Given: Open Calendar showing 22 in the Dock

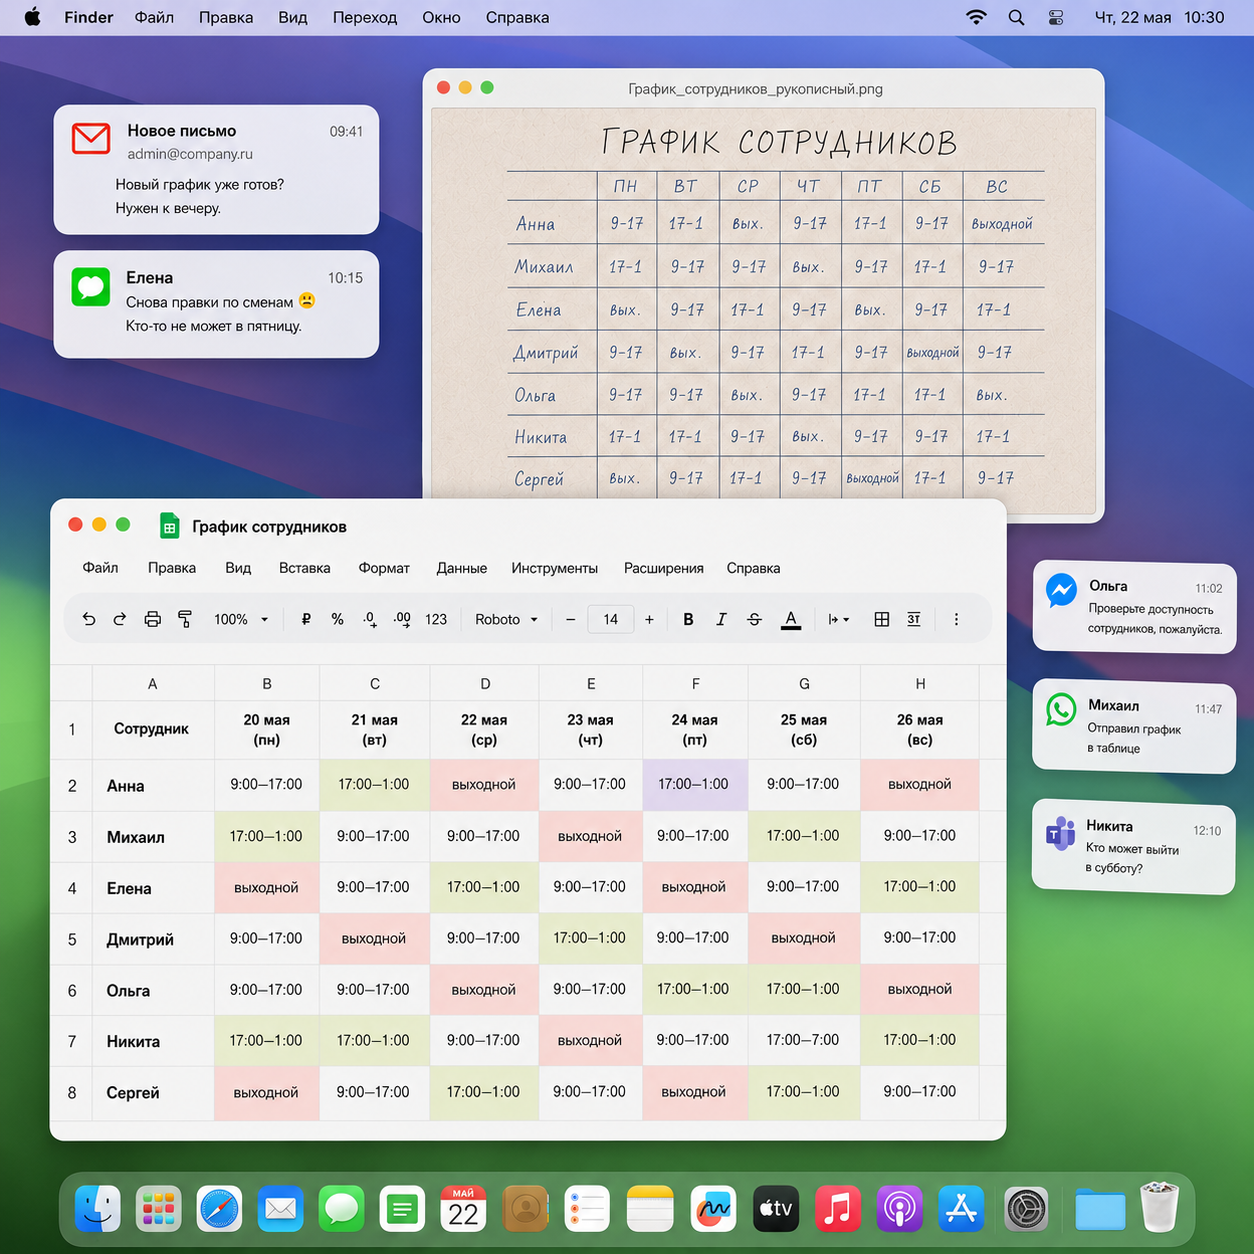Looking at the screenshot, I should (x=463, y=1209).
